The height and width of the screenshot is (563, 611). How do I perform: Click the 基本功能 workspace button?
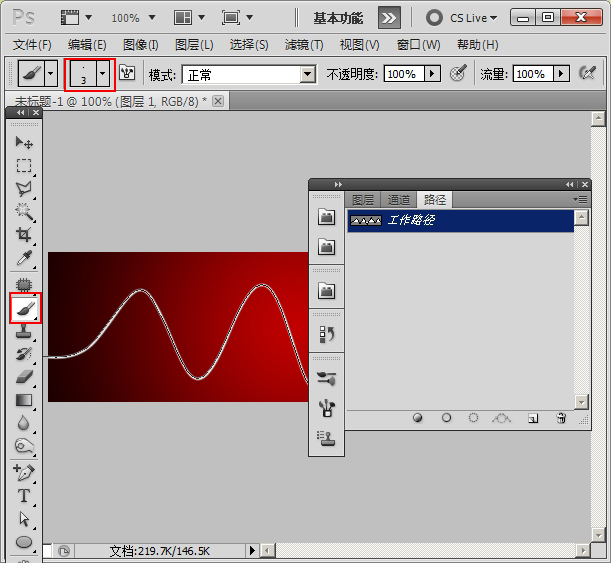(x=338, y=18)
